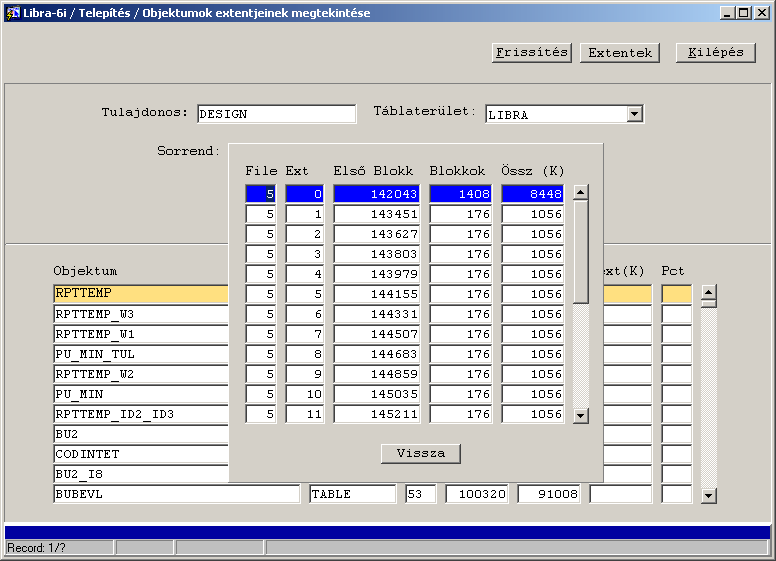The image size is (776, 561).
Task: Click the Tulajdonos field containing DESIGN
Action: (x=277, y=114)
